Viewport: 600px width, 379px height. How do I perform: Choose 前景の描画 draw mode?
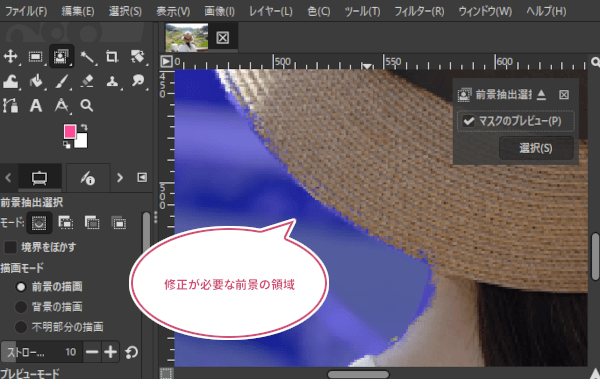21,287
